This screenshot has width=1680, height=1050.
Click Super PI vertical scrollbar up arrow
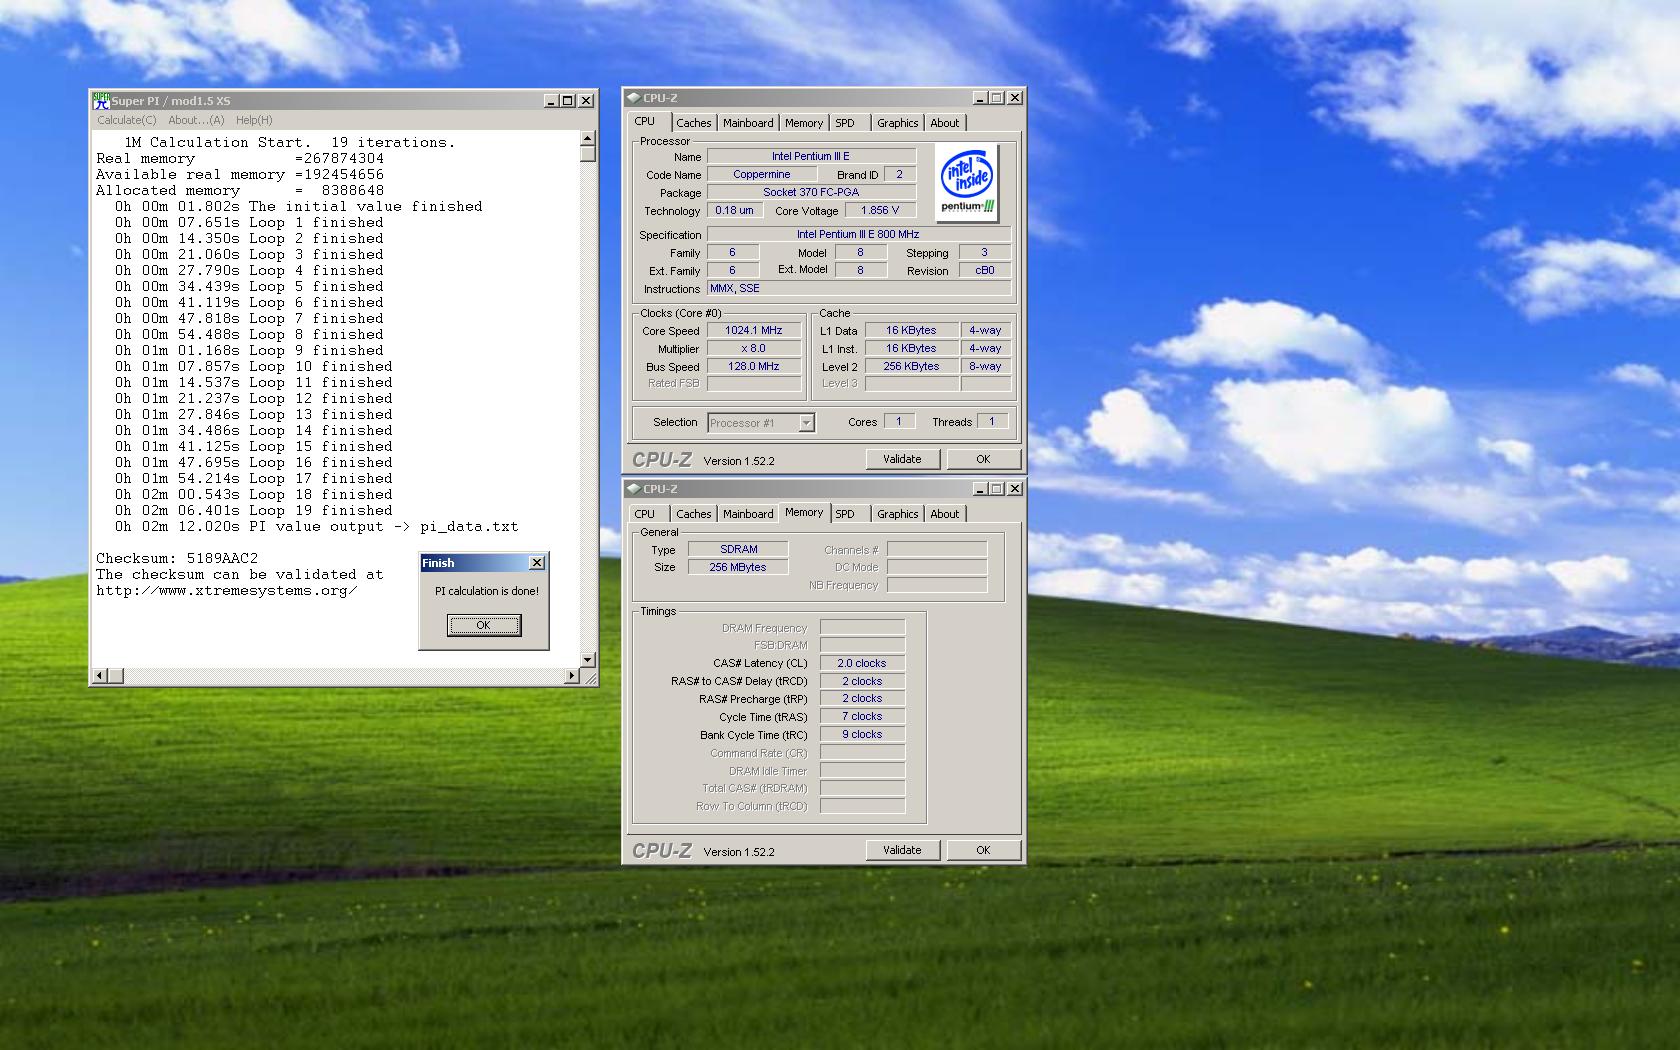coord(588,140)
